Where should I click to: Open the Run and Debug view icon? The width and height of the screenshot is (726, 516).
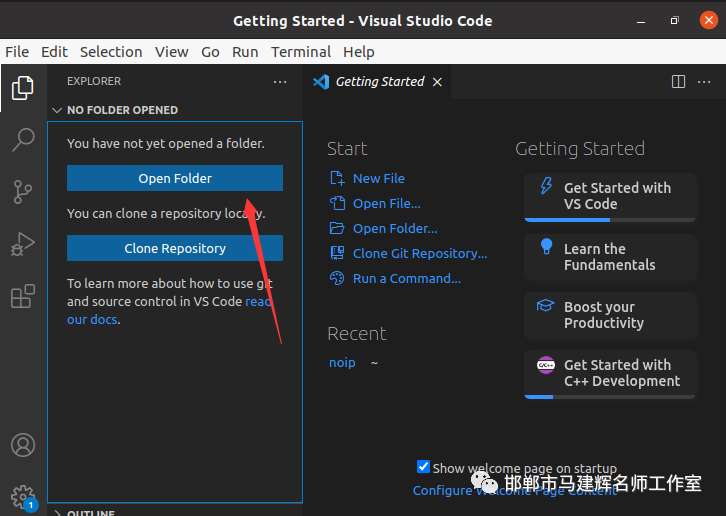coord(23,244)
